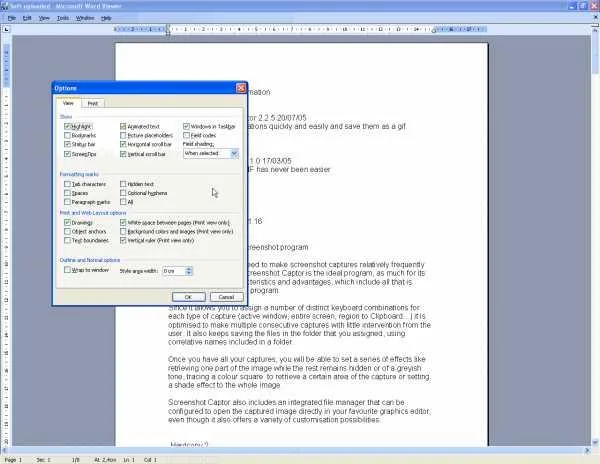
Task: Click the document close X below title buttons
Action: [595, 17]
